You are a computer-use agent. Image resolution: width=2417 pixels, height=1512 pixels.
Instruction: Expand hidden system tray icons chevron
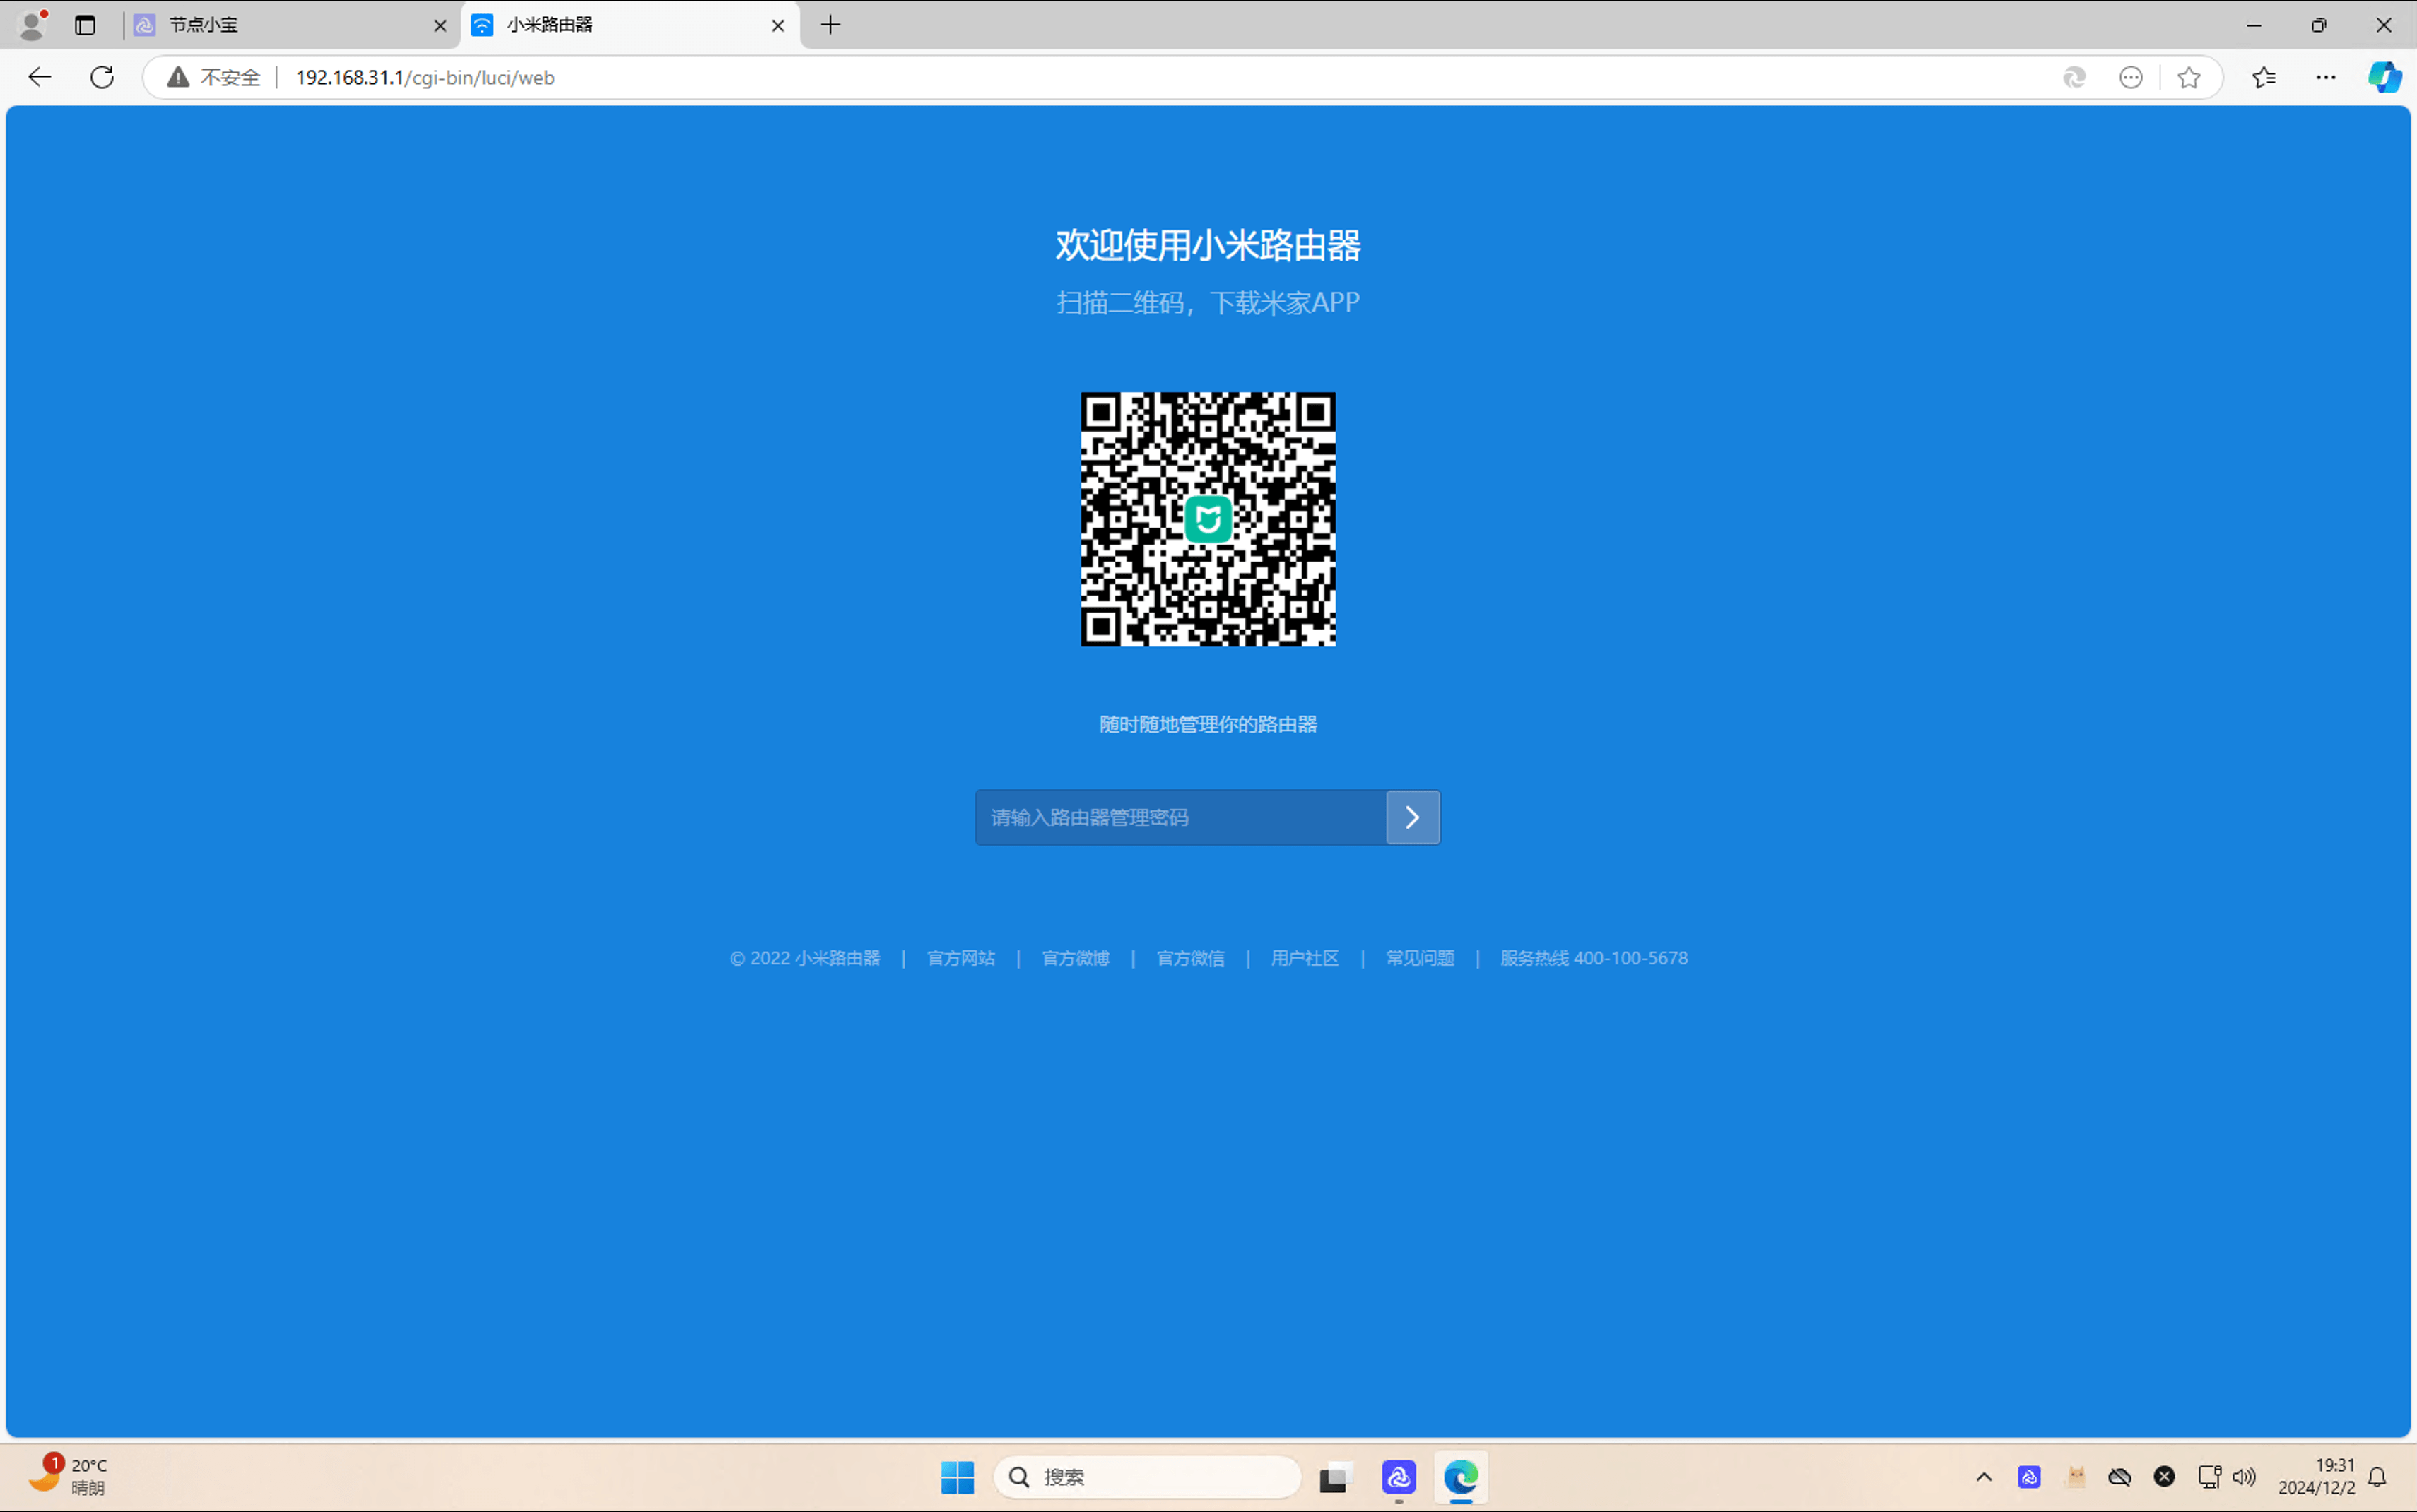pos(1984,1477)
